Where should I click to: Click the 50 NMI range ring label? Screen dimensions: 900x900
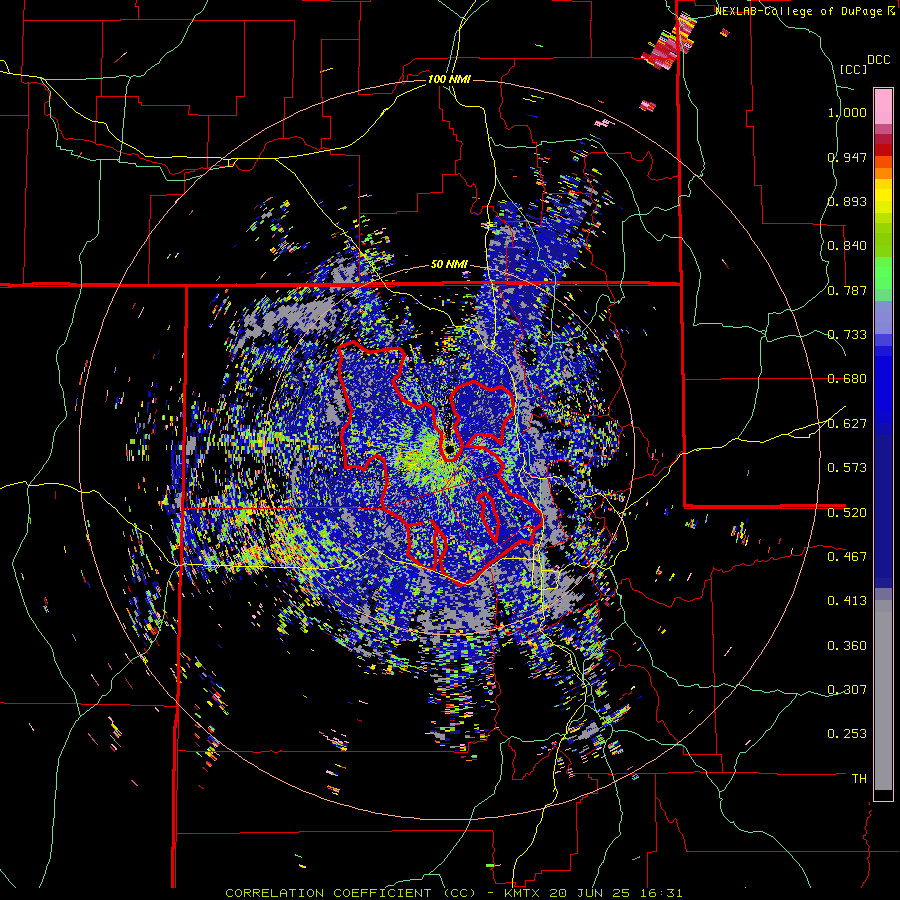pyautogui.click(x=449, y=265)
